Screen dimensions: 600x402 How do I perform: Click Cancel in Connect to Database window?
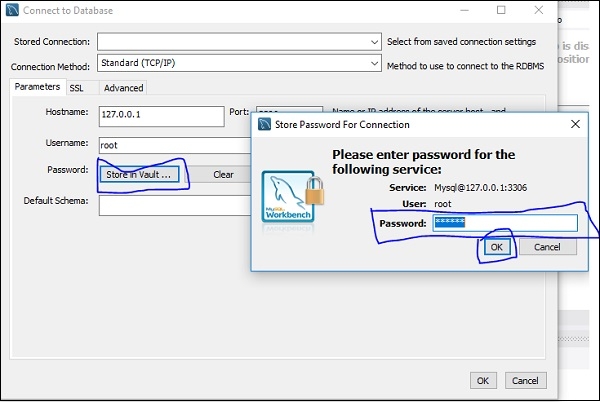coord(525,381)
